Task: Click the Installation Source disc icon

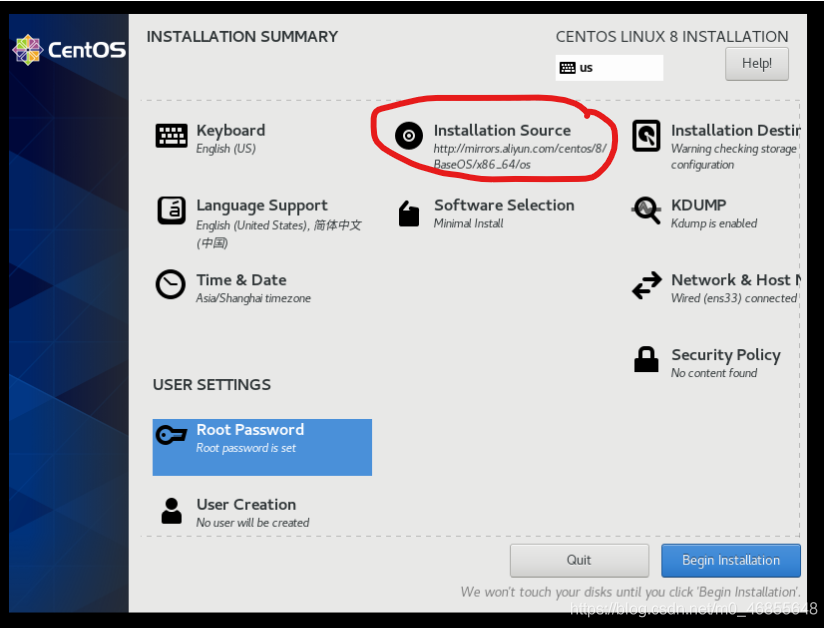Action: (x=409, y=136)
